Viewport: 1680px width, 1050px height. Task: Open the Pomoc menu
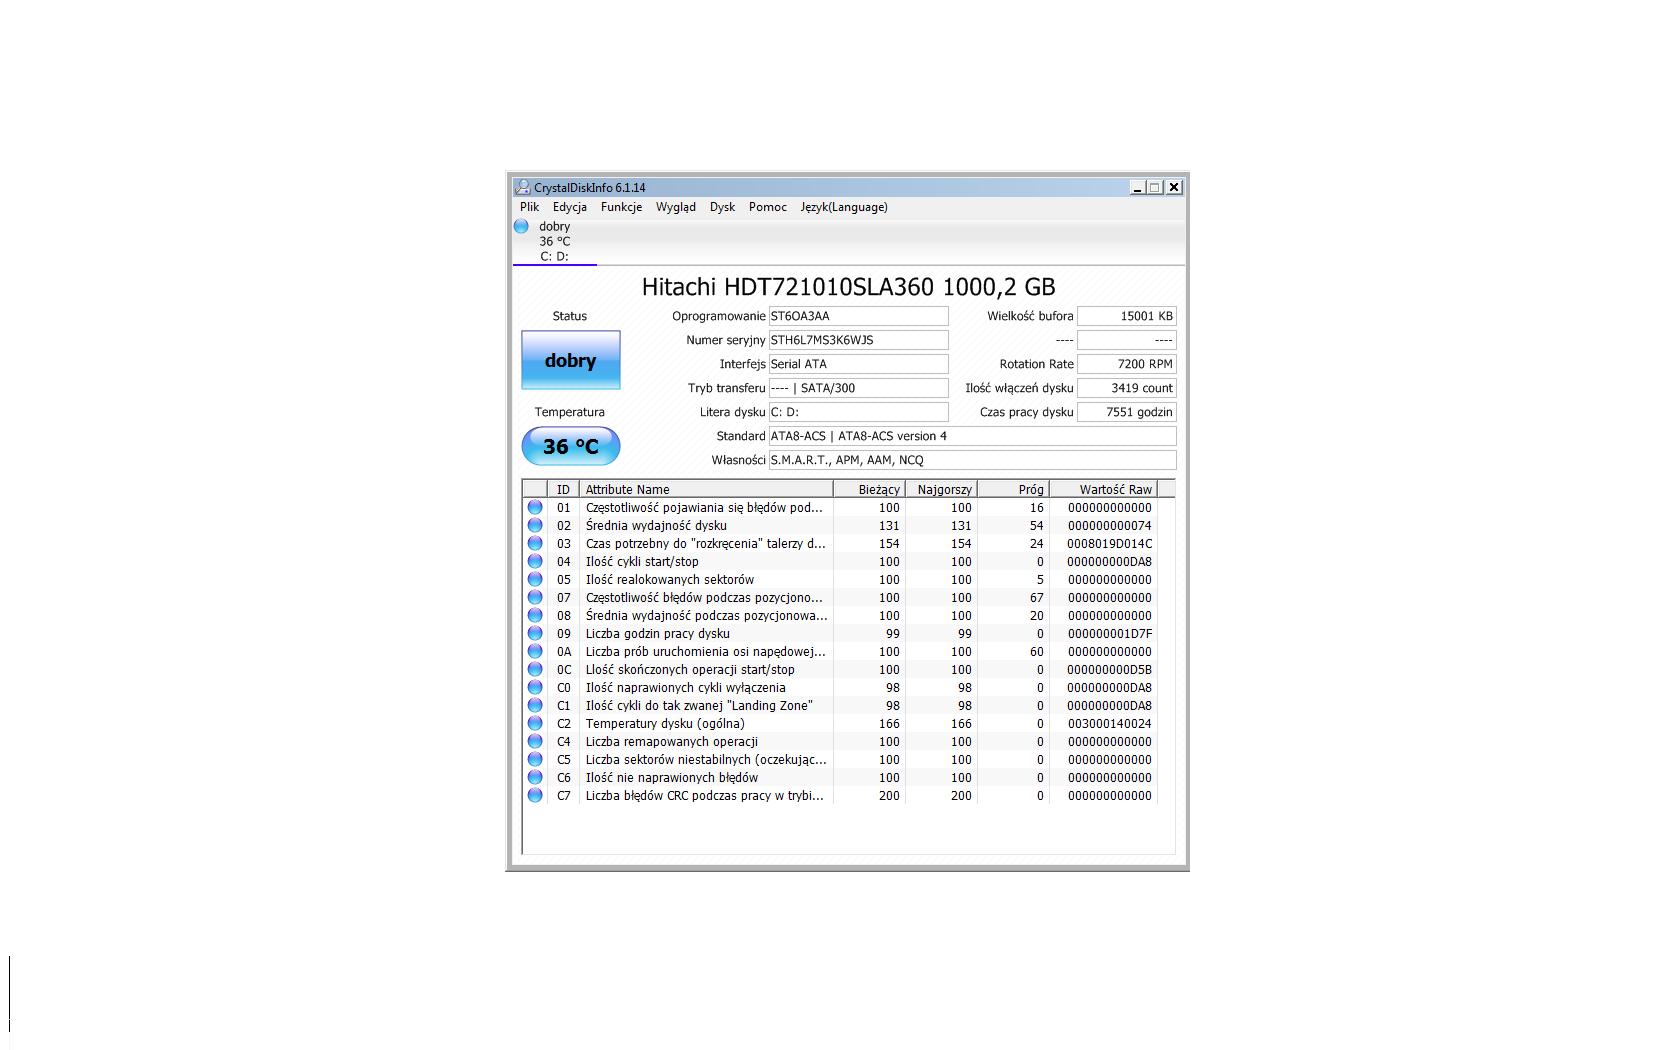(768, 207)
